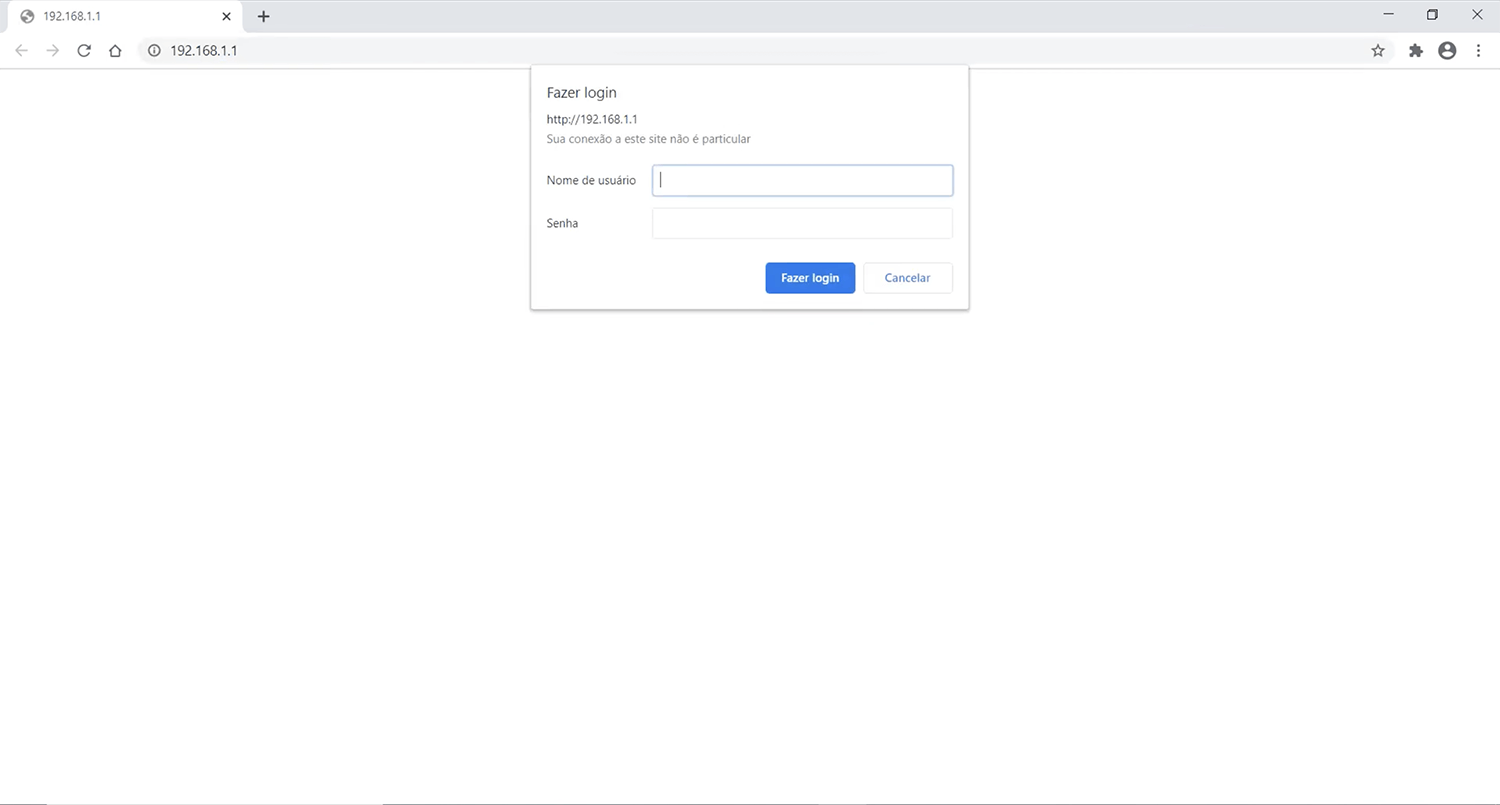This screenshot has width=1500, height=805.
Task: Close the 192.168.1.1 tab
Action: (x=227, y=17)
